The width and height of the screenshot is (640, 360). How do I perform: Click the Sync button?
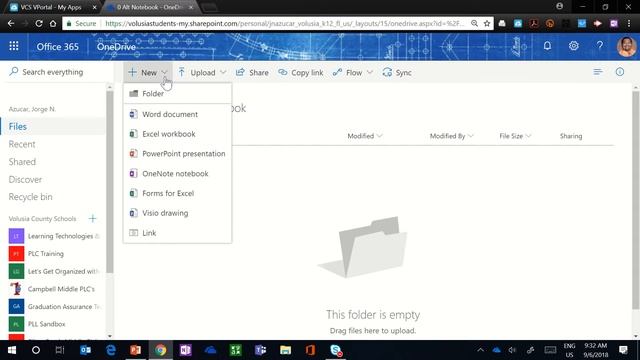(397, 72)
